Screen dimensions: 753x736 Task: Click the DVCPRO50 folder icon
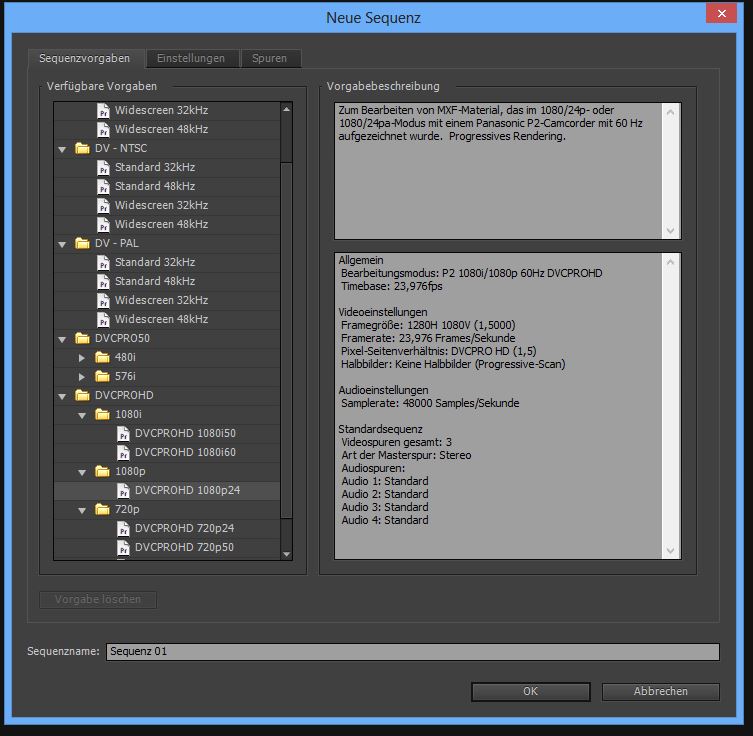click(x=82, y=338)
